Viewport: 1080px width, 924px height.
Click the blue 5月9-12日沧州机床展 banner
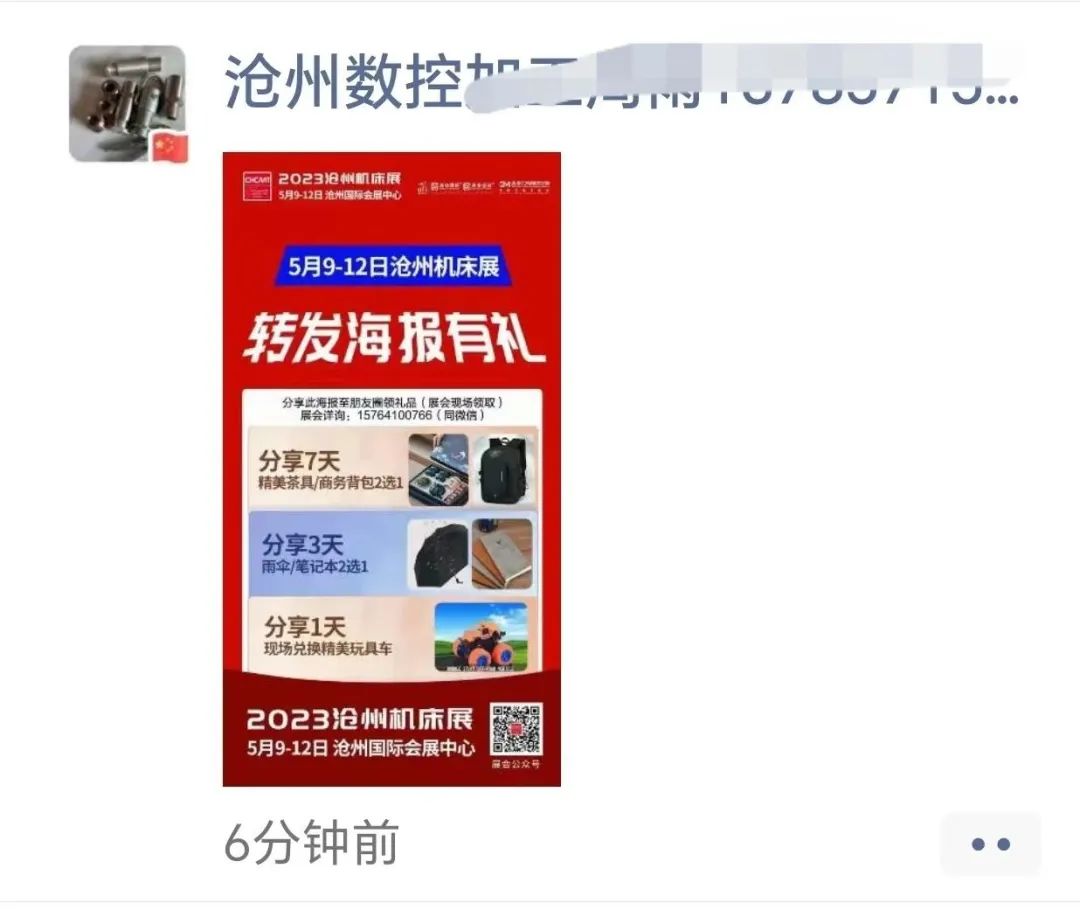[393, 266]
